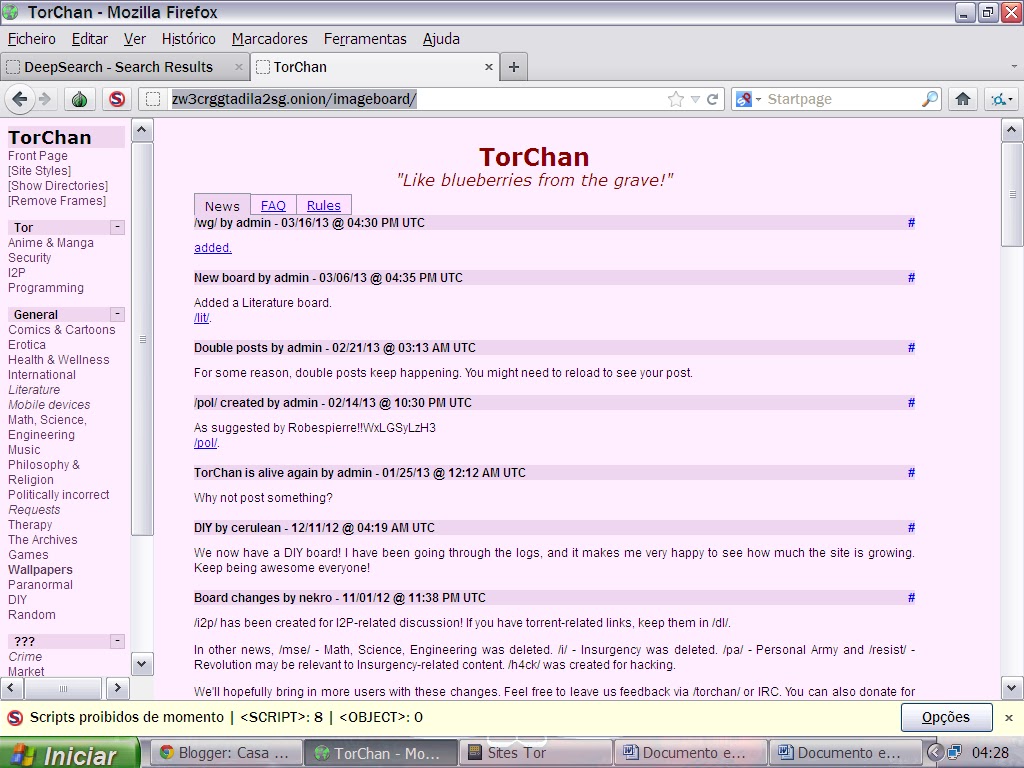Click the # link for /pol/ created post

pyautogui.click(x=911, y=402)
